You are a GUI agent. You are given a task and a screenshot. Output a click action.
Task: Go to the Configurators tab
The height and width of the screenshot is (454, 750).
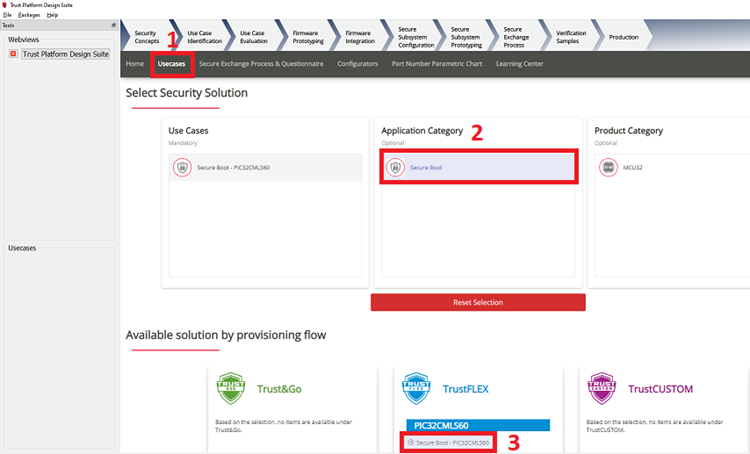[357, 63]
